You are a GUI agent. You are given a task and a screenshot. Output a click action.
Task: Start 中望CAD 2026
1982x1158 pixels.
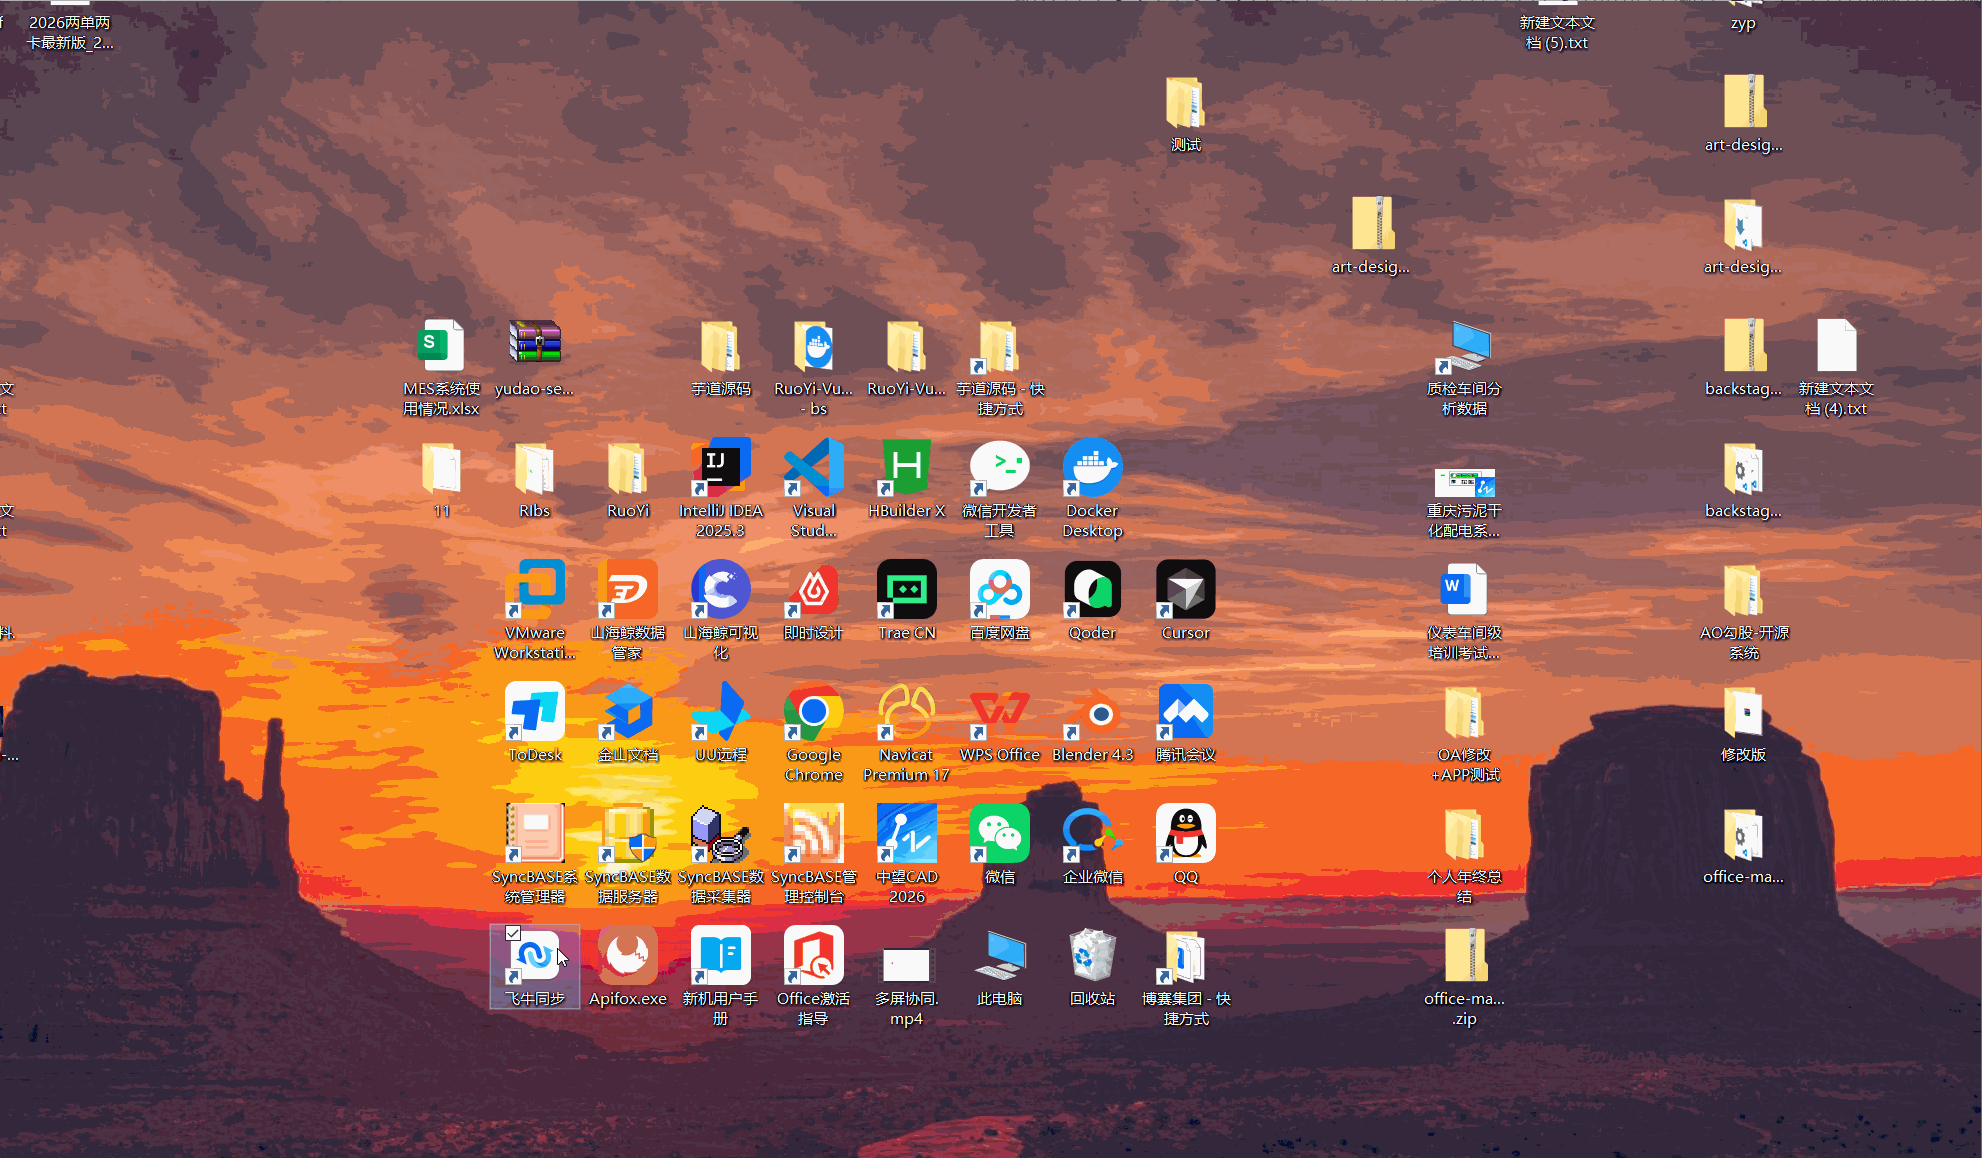(906, 833)
